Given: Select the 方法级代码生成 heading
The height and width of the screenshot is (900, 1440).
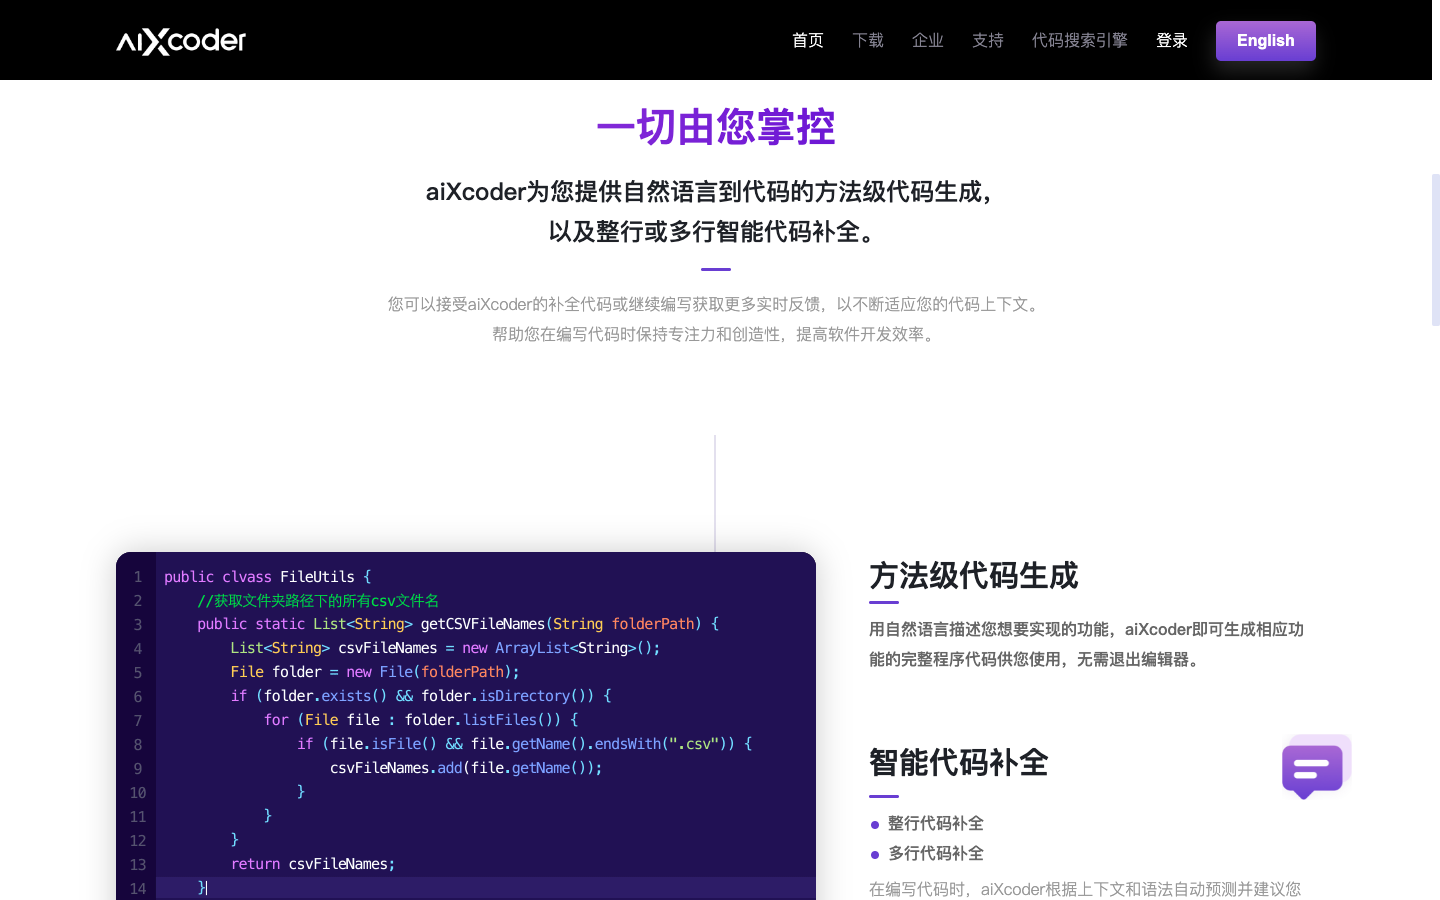Looking at the screenshot, I should pyautogui.click(x=973, y=576).
